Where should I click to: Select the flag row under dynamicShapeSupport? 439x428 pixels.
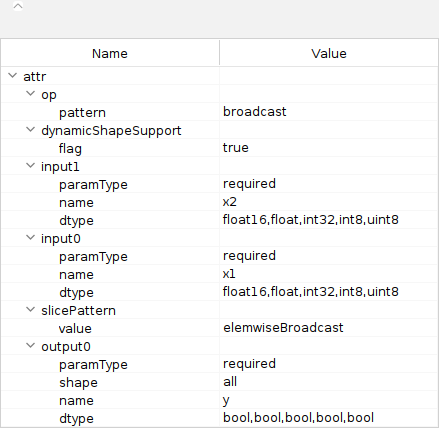pyautogui.click(x=219, y=148)
